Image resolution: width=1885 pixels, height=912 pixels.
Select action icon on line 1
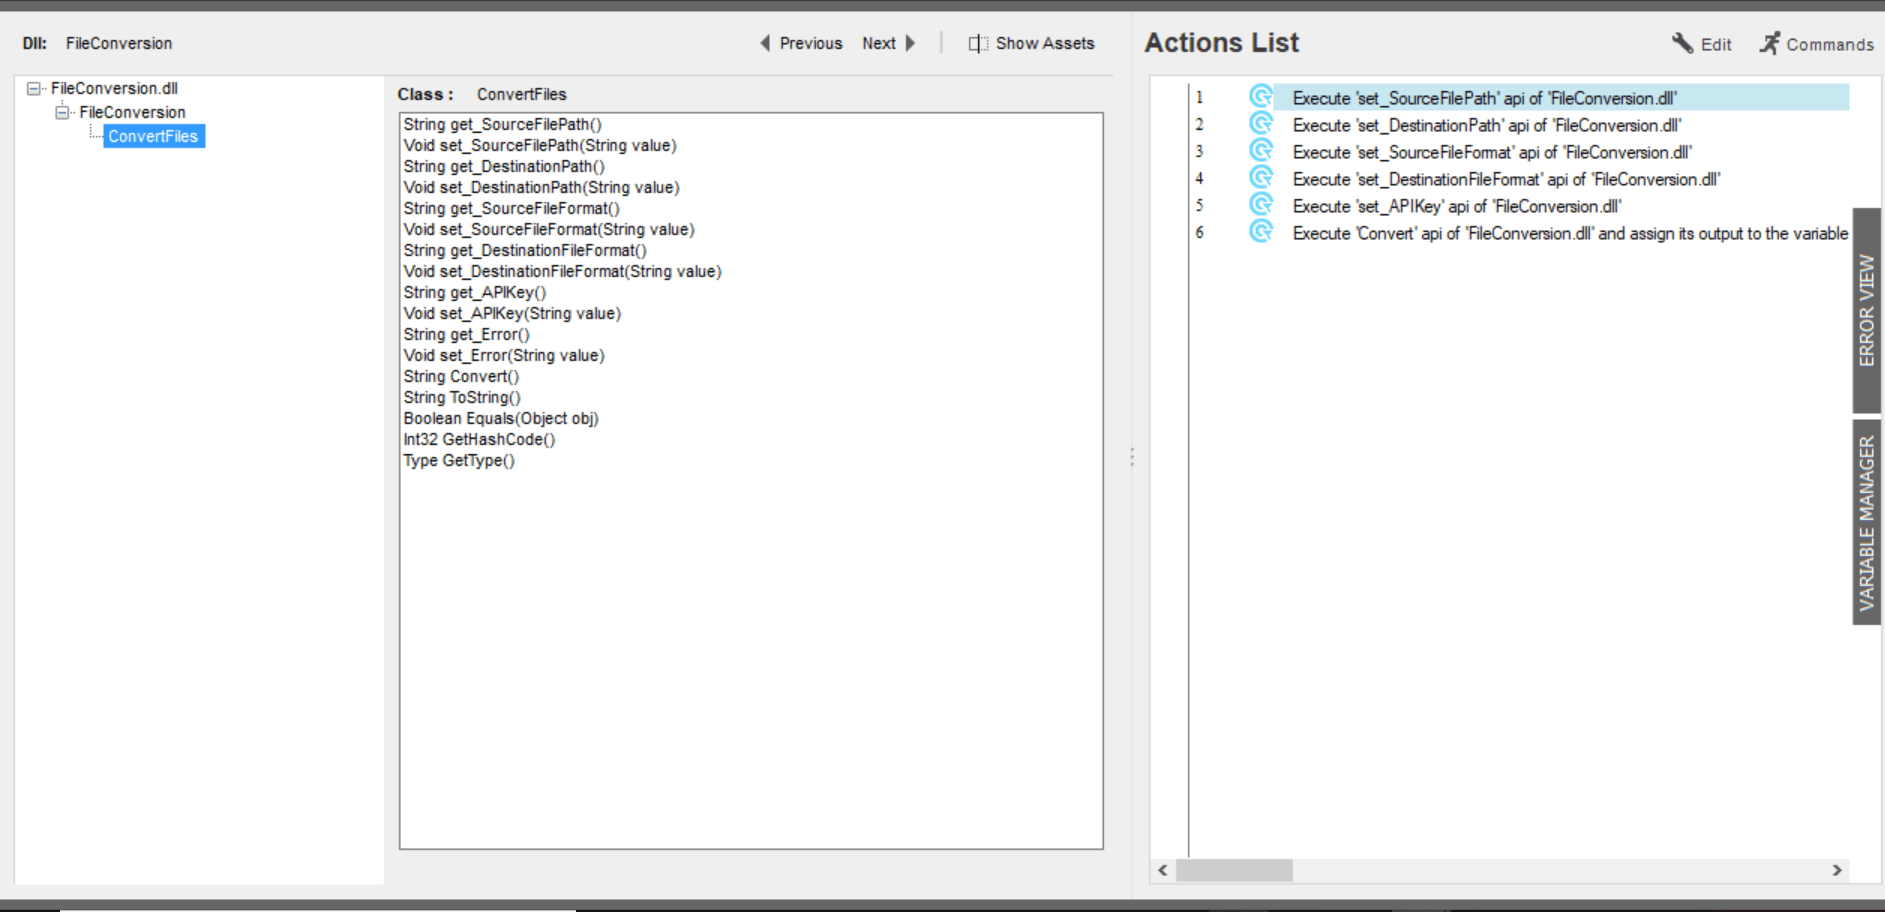pyautogui.click(x=1261, y=97)
